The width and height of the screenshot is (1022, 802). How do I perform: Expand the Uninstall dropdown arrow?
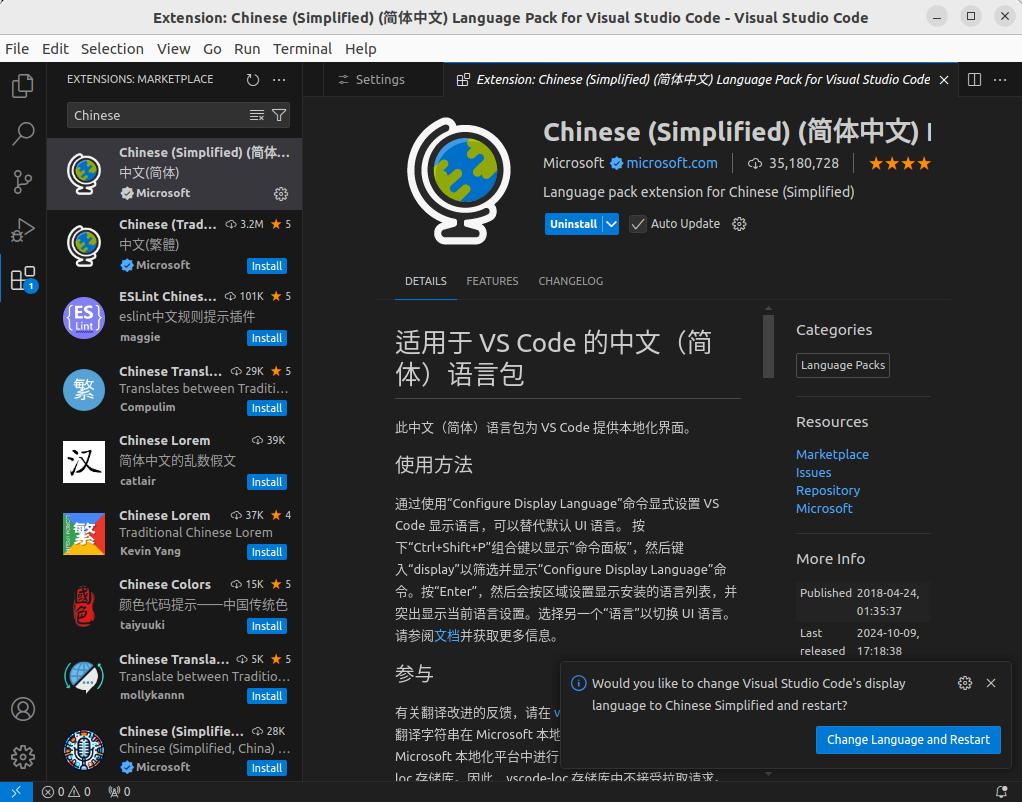[x=611, y=224]
